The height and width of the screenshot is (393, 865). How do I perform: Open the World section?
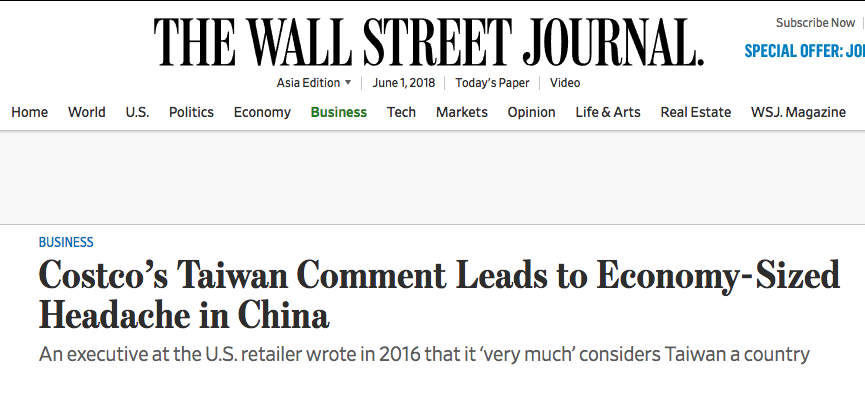coord(87,112)
